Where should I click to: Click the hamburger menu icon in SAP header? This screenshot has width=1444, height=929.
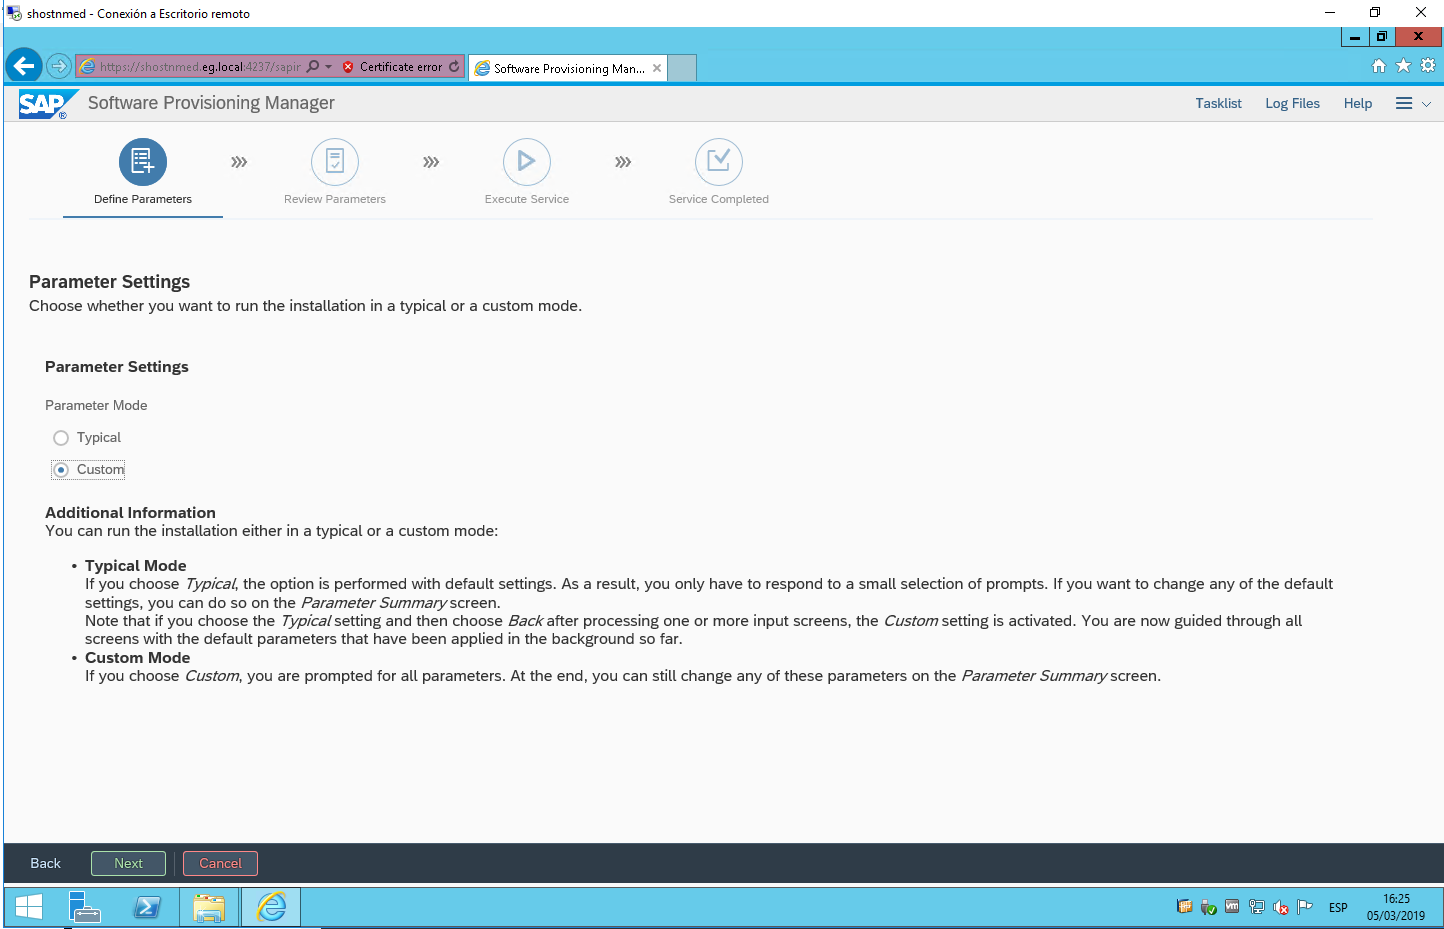[x=1404, y=103]
